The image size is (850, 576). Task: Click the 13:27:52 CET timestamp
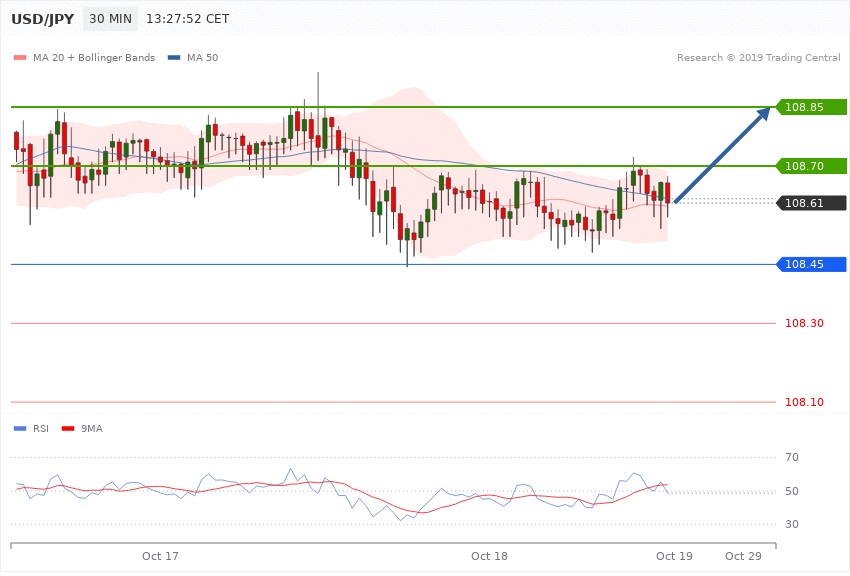pyautogui.click(x=188, y=20)
